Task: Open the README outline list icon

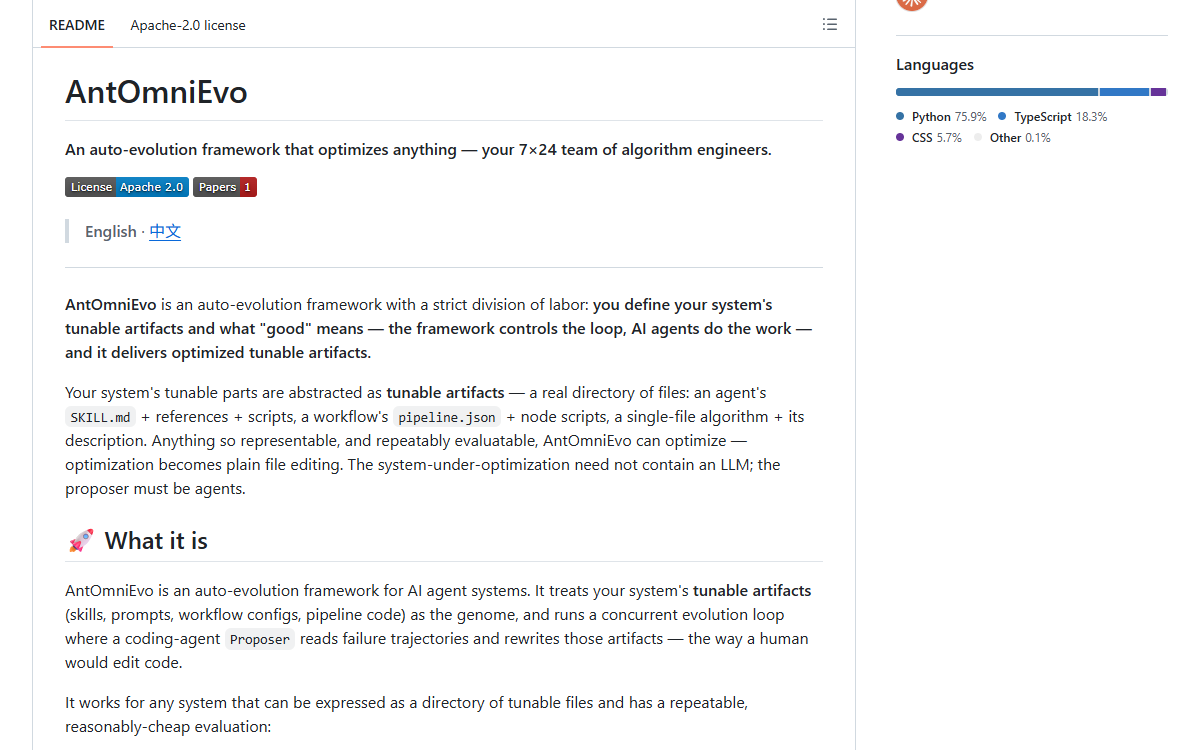Action: [x=829, y=24]
